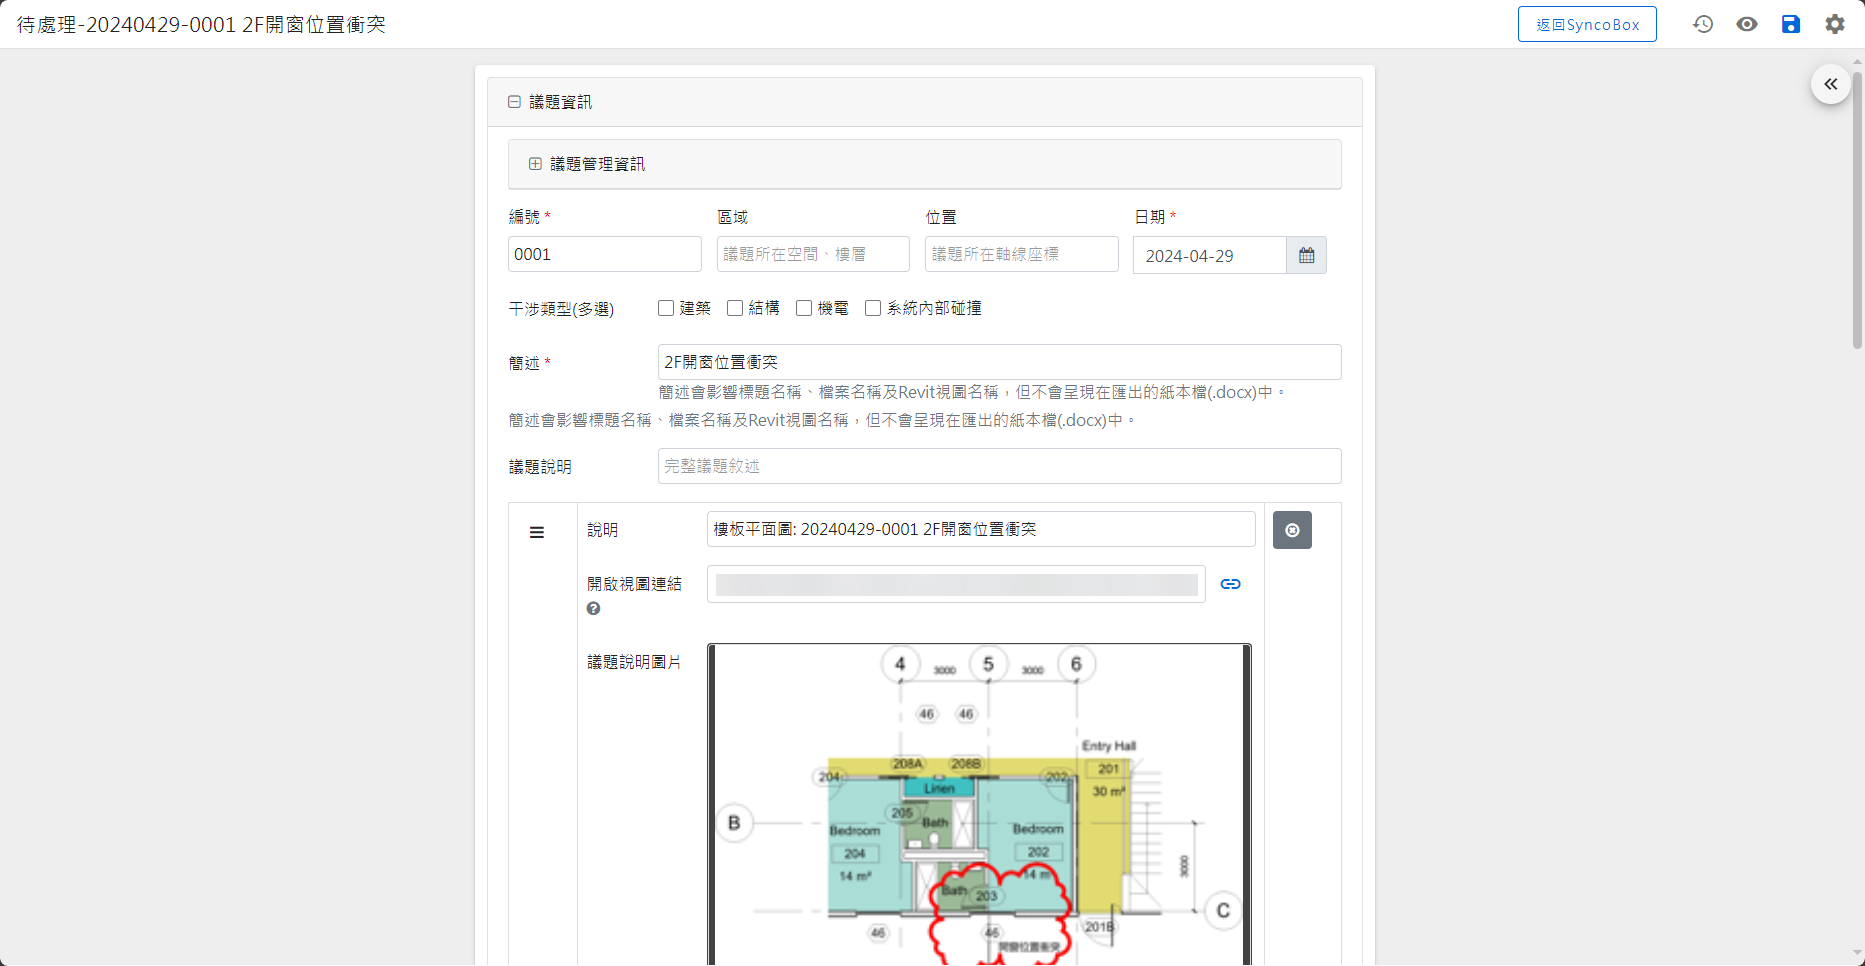Click the 返回SyncoBox button
This screenshot has width=1865, height=966.
pos(1586,24)
